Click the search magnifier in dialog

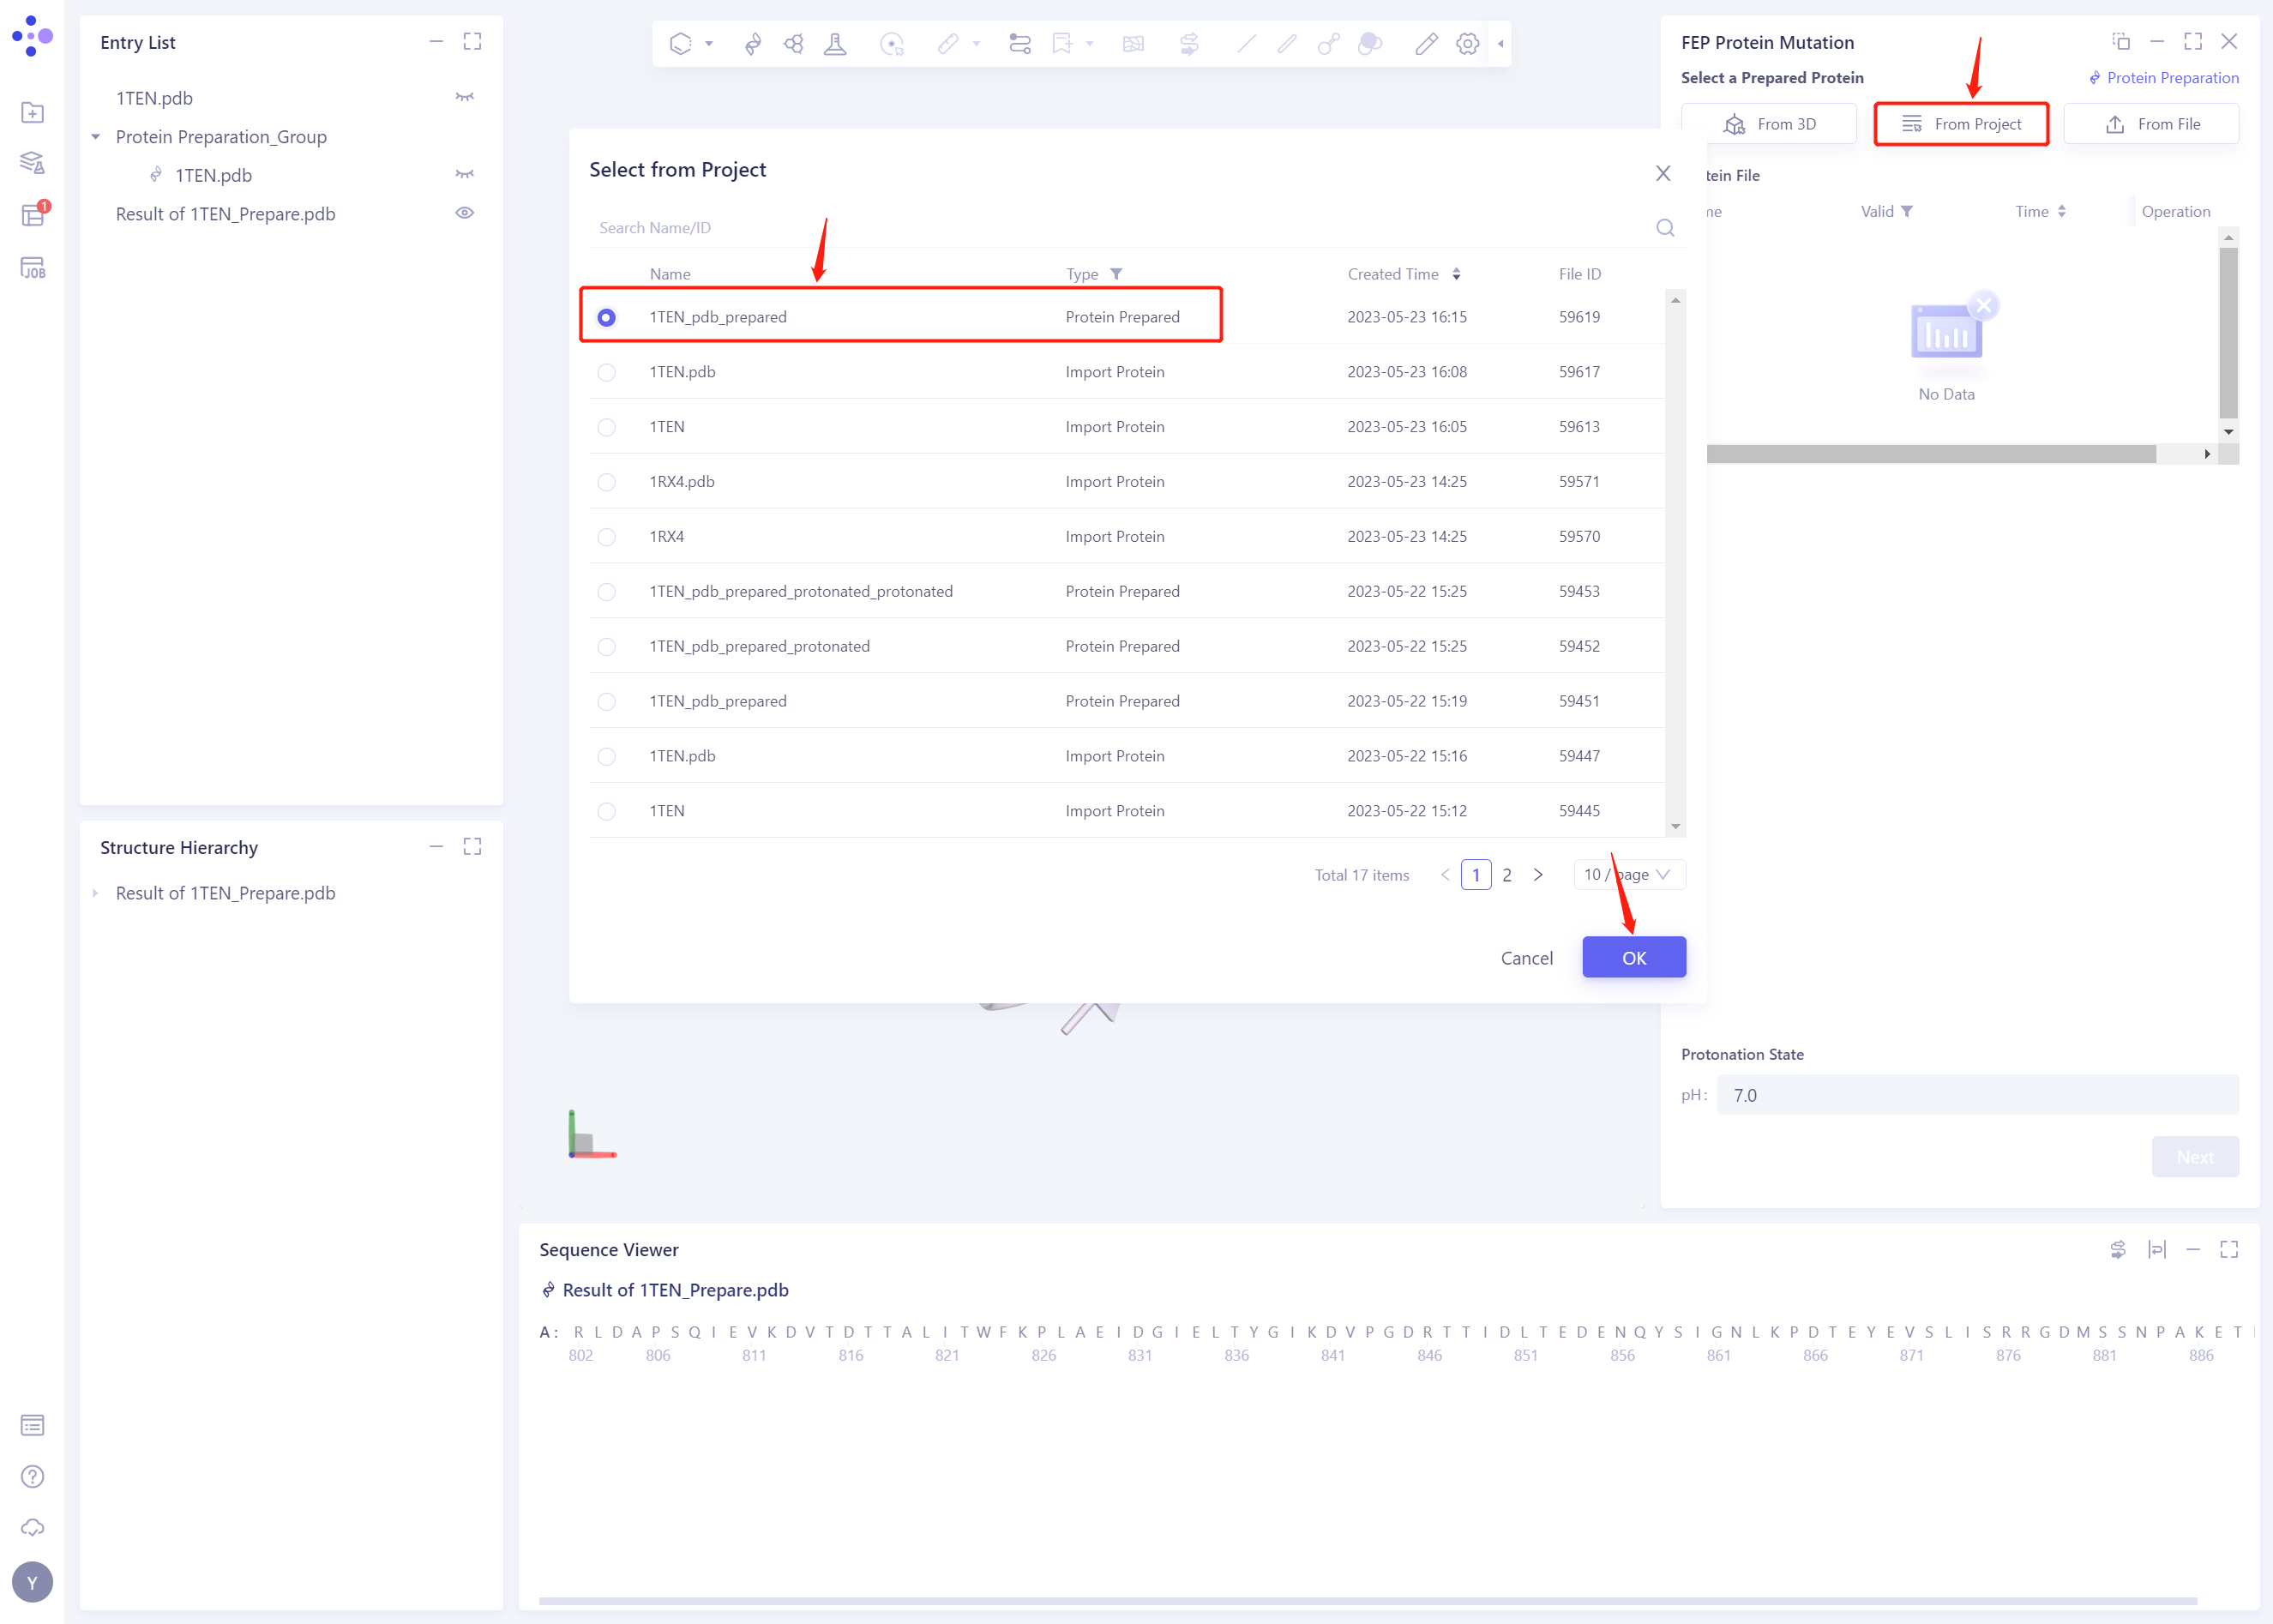click(1664, 228)
